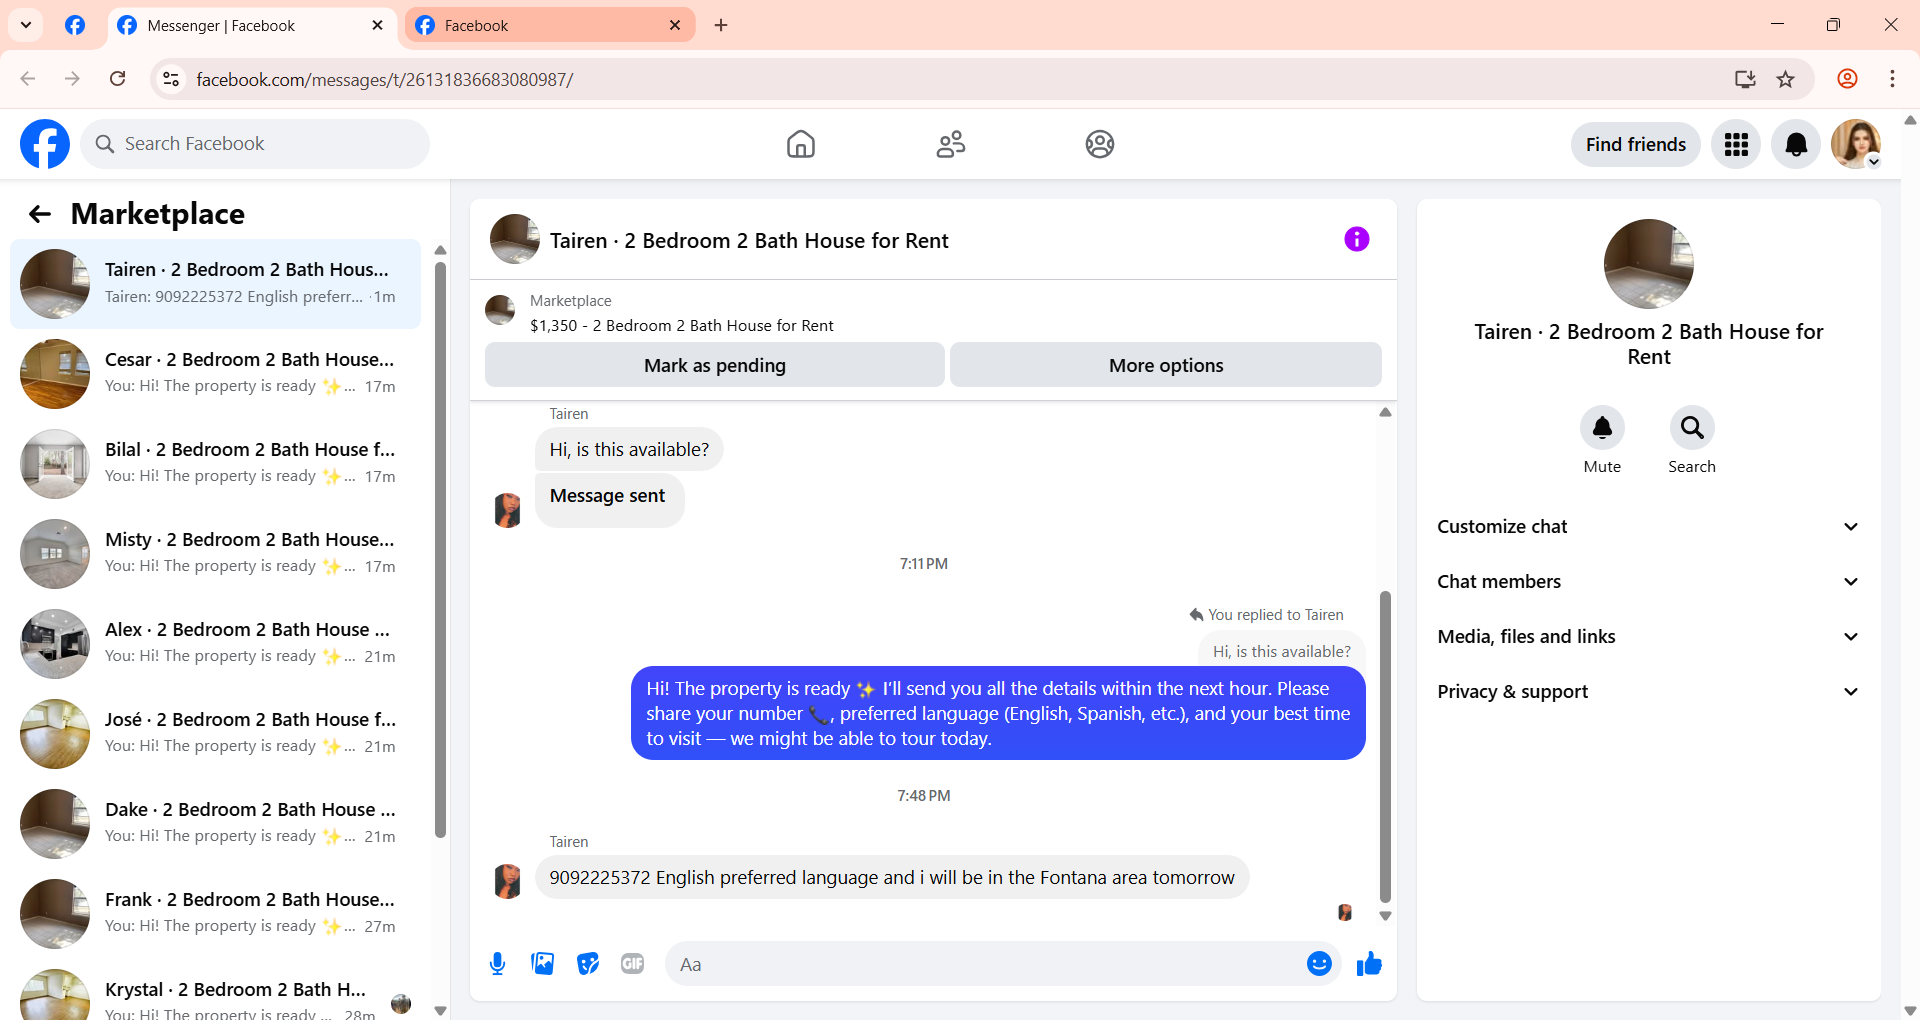Open the install app icon in address bar

pyautogui.click(x=1745, y=79)
